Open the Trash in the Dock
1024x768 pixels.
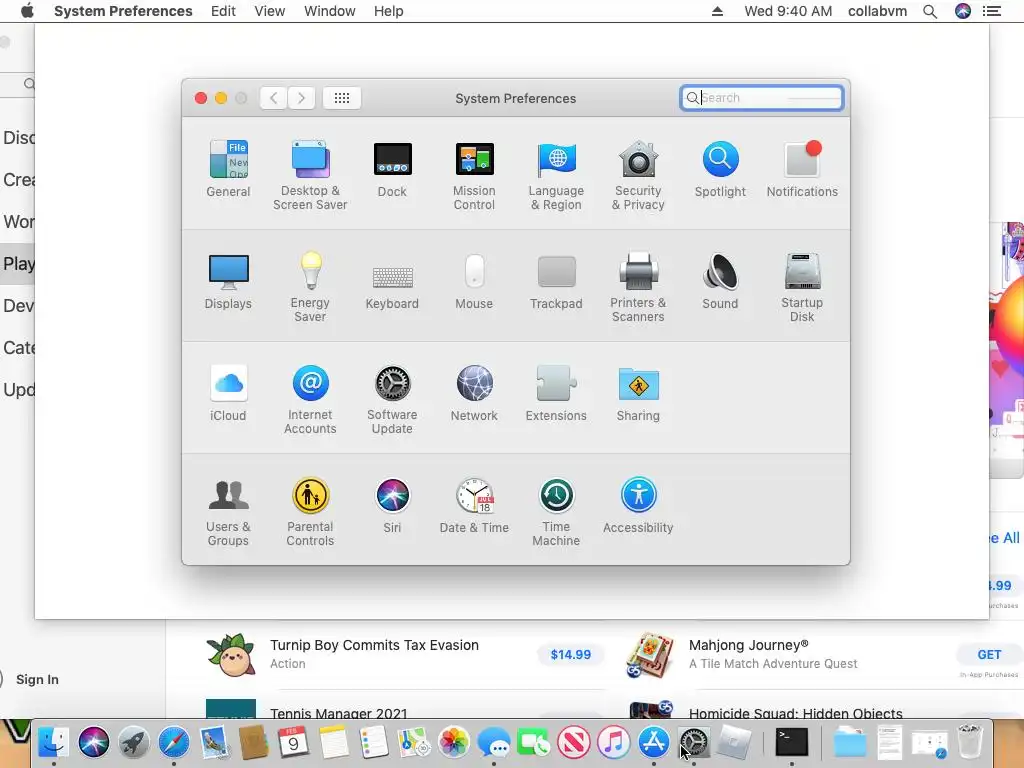tap(970, 743)
